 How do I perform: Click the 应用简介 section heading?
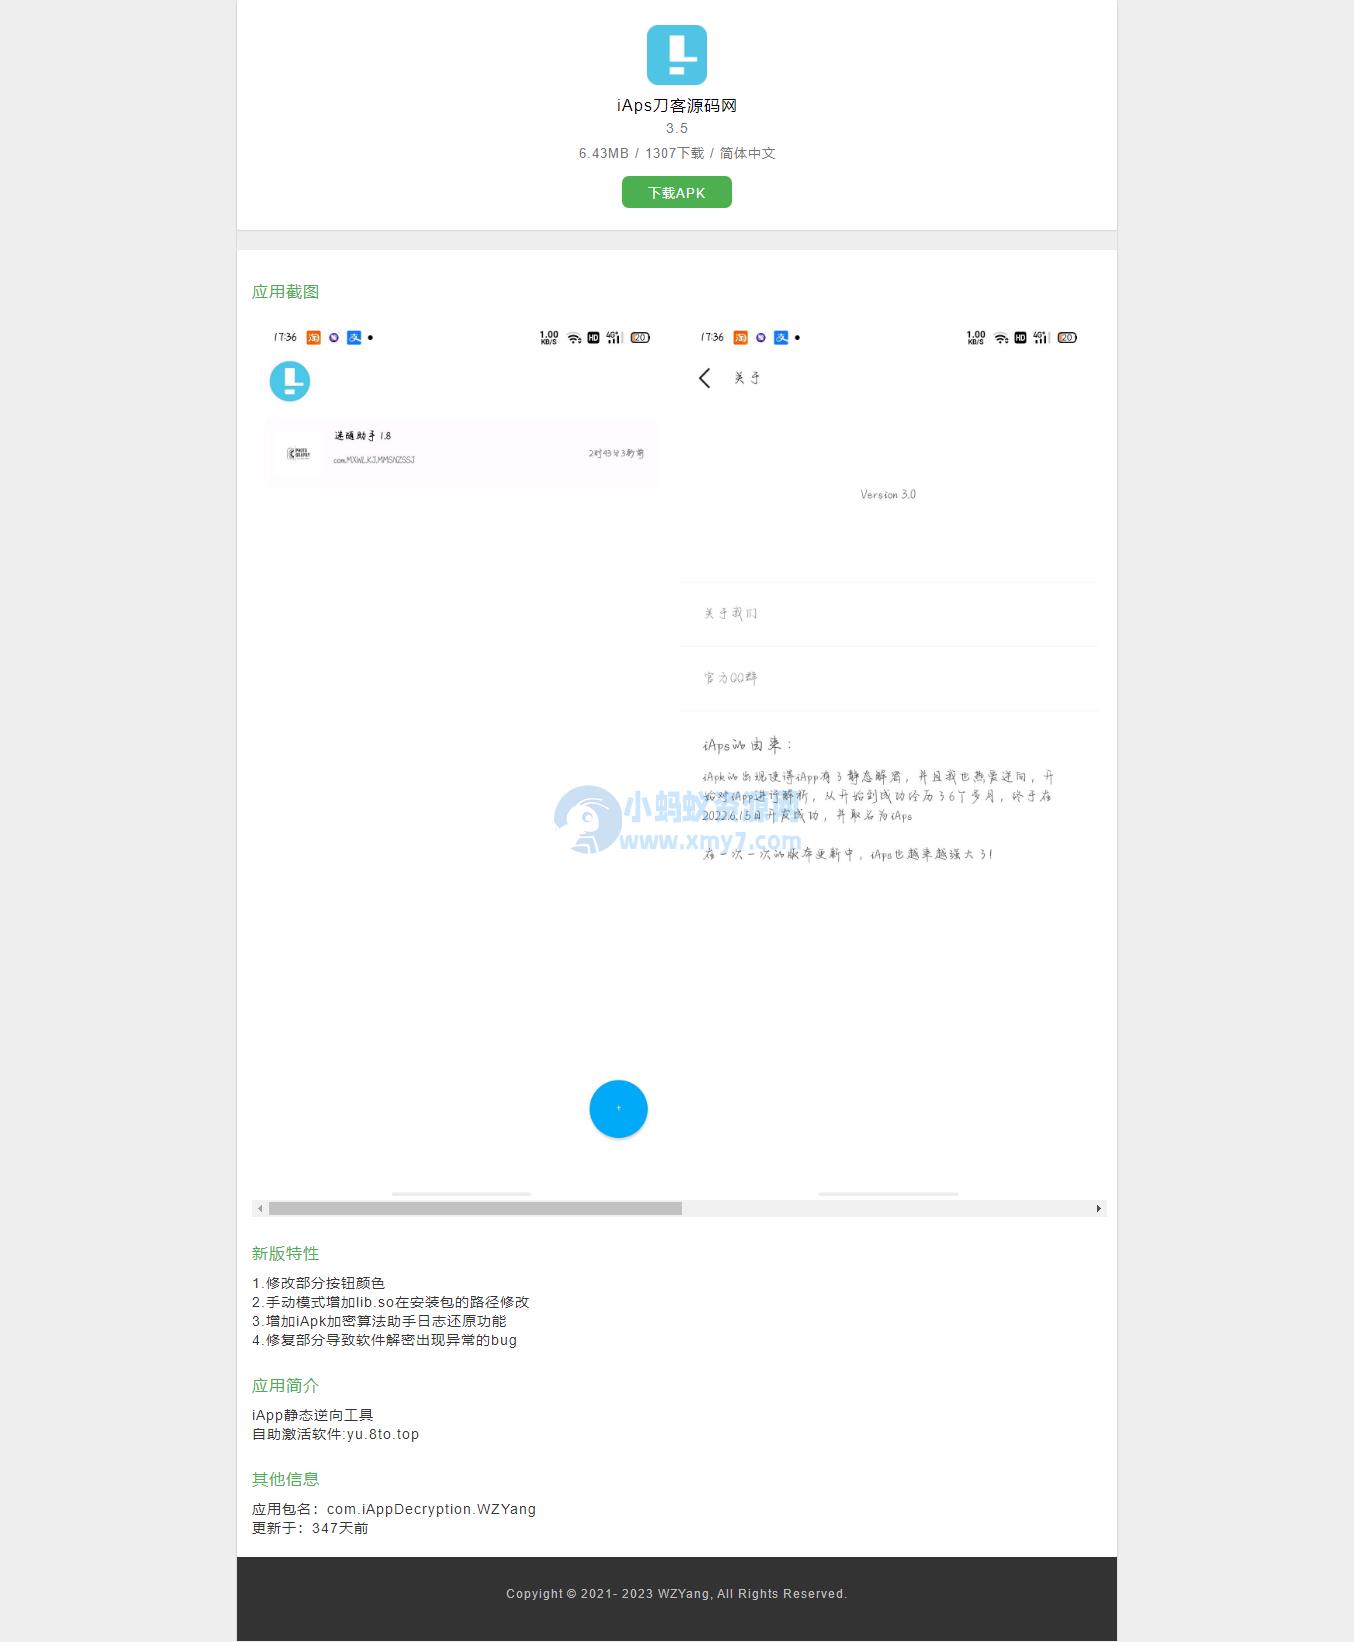click(285, 1386)
